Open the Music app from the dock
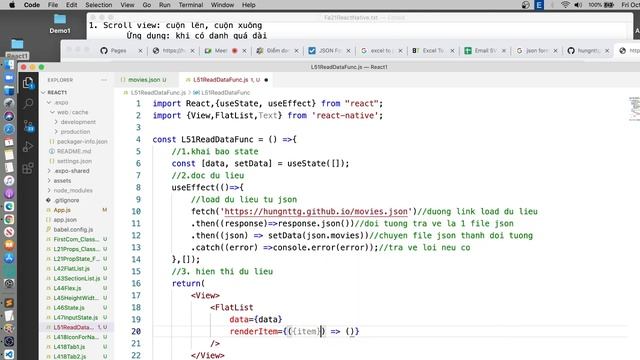Image resolution: width=640 pixels, height=360 pixels. (9, 180)
